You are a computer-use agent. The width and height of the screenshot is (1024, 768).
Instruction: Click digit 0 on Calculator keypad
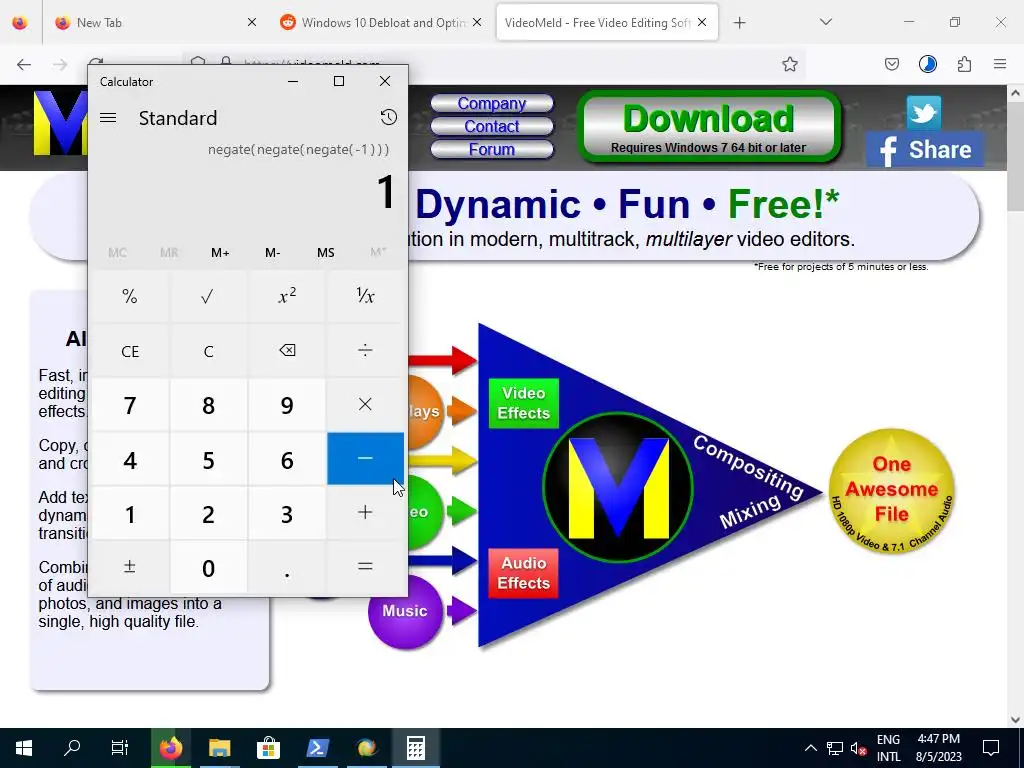[x=208, y=567]
